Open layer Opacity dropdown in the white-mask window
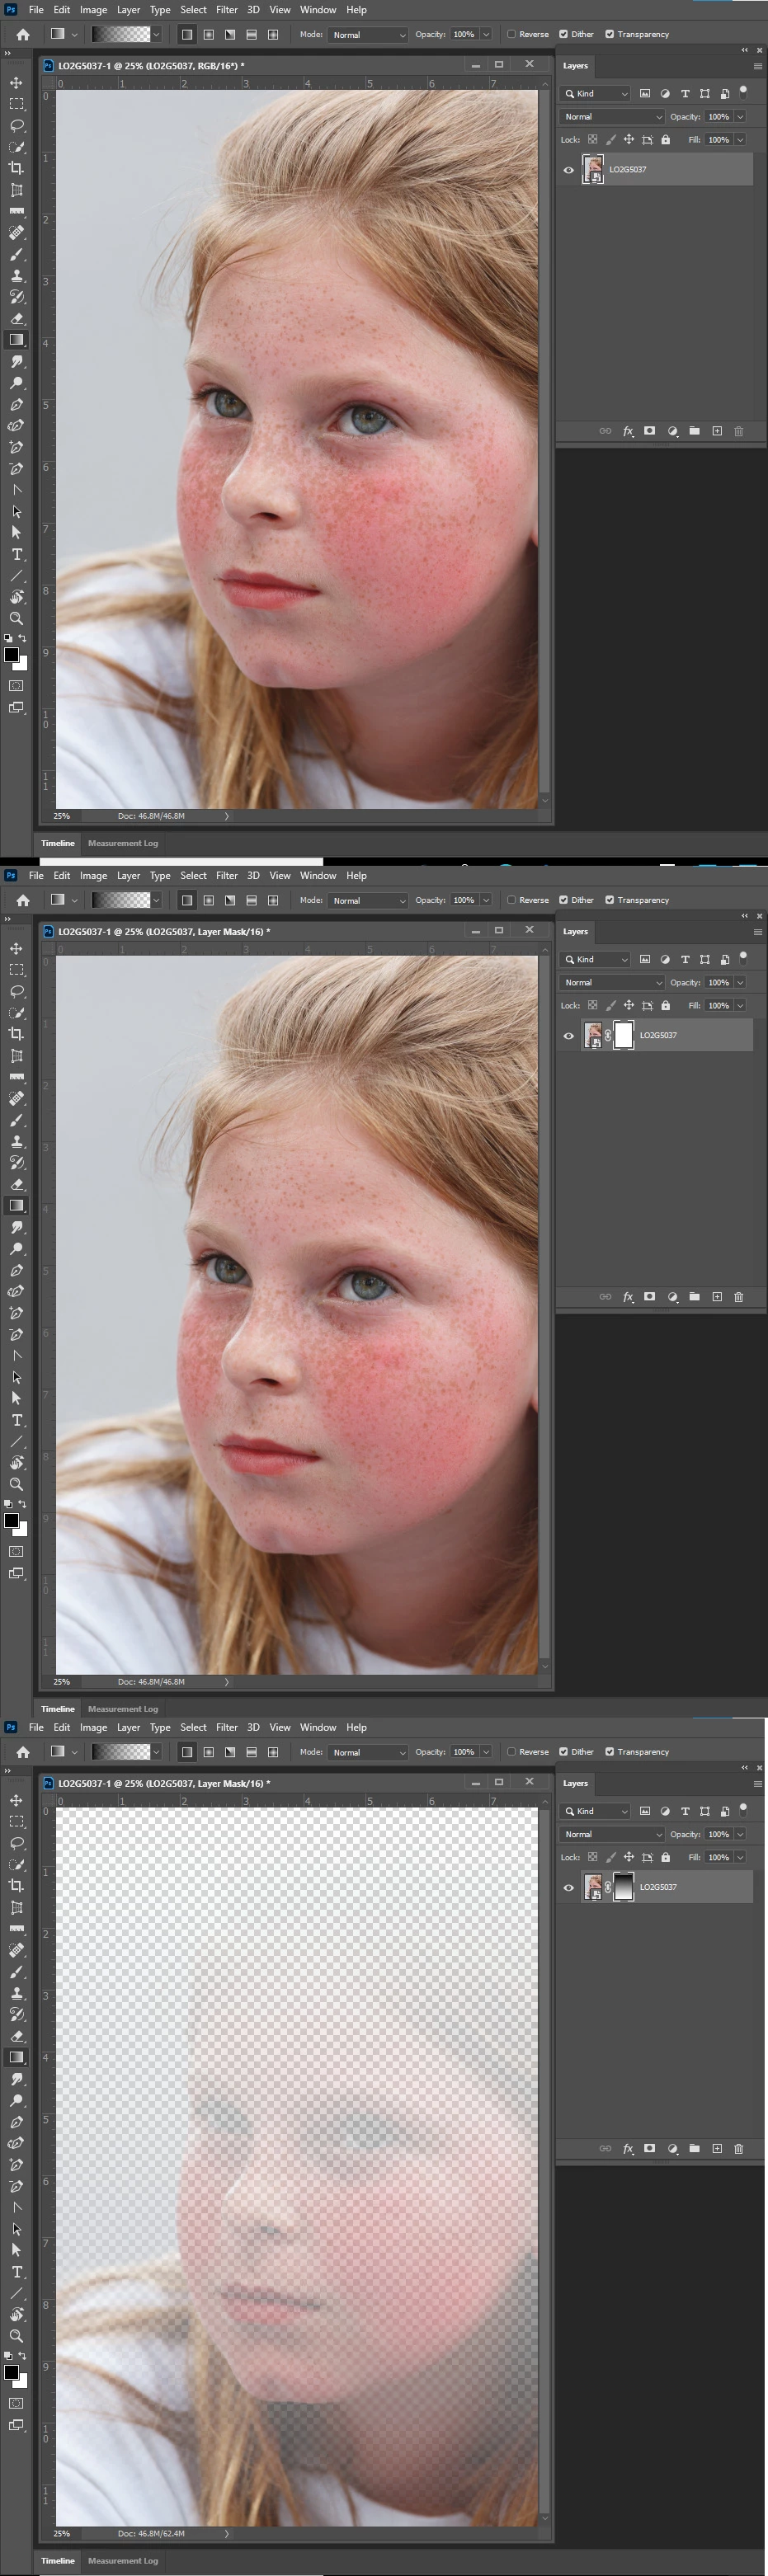Image resolution: width=768 pixels, height=2576 pixels. pyautogui.click(x=740, y=983)
